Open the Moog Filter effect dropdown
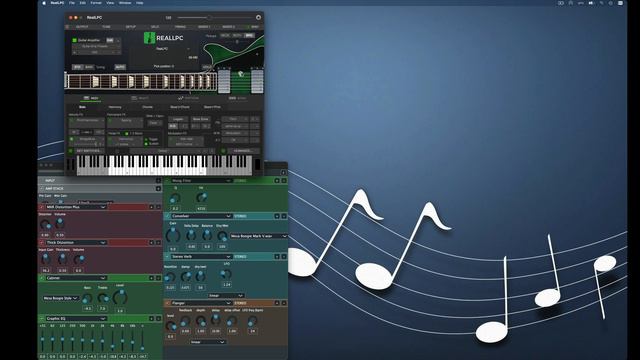This screenshot has height=360, width=640. pyautogui.click(x=201, y=180)
